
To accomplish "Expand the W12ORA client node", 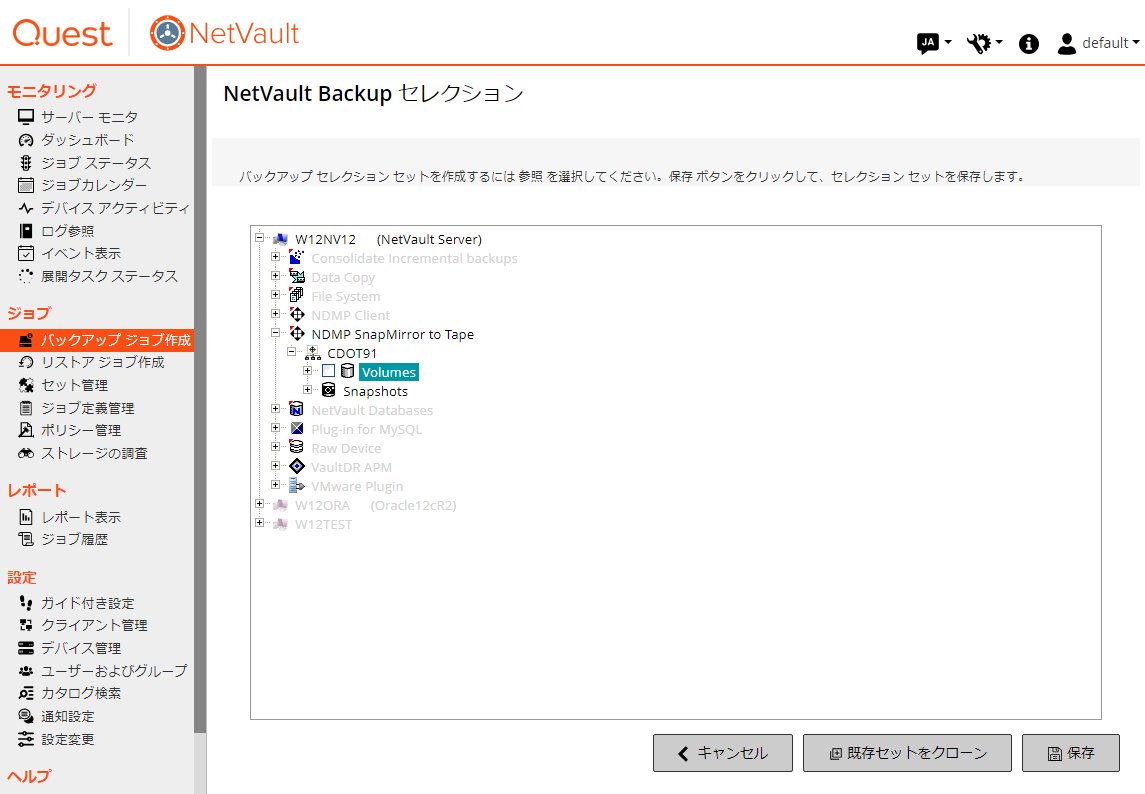I will click(259, 503).
